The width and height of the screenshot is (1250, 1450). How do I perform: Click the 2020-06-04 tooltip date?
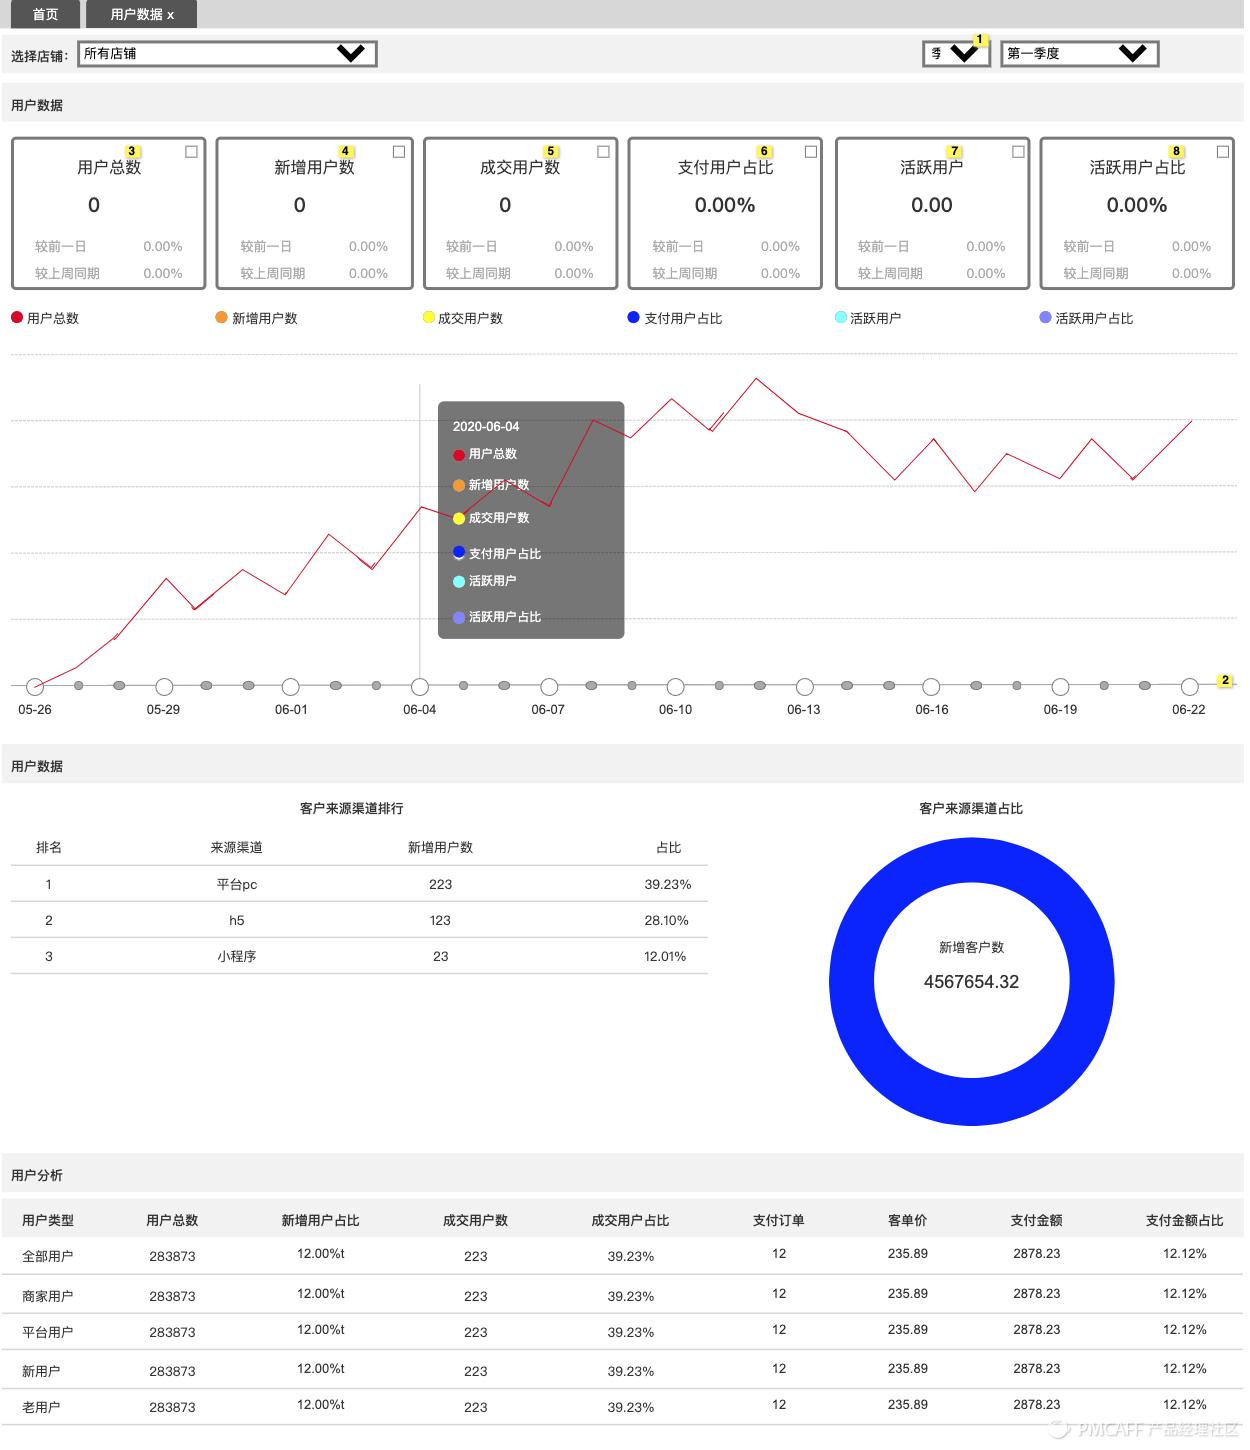[486, 426]
